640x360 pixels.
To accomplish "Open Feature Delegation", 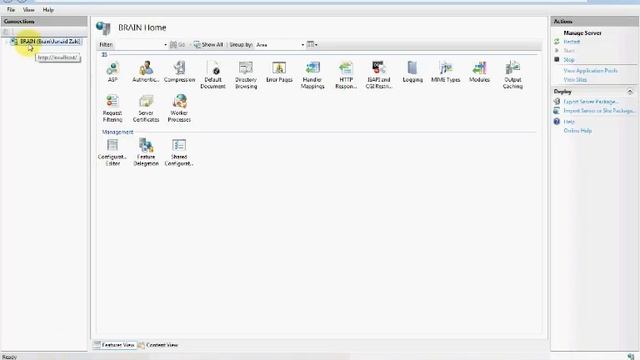I will (146, 152).
